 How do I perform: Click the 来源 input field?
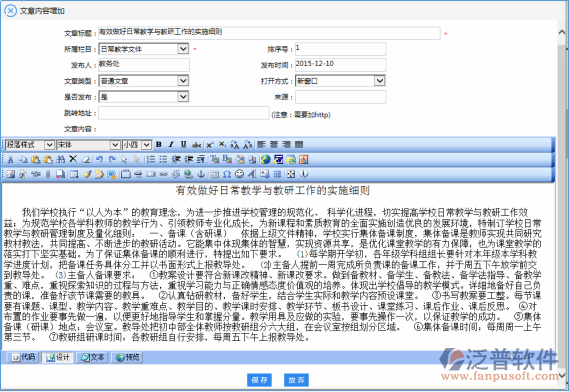click(x=340, y=97)
